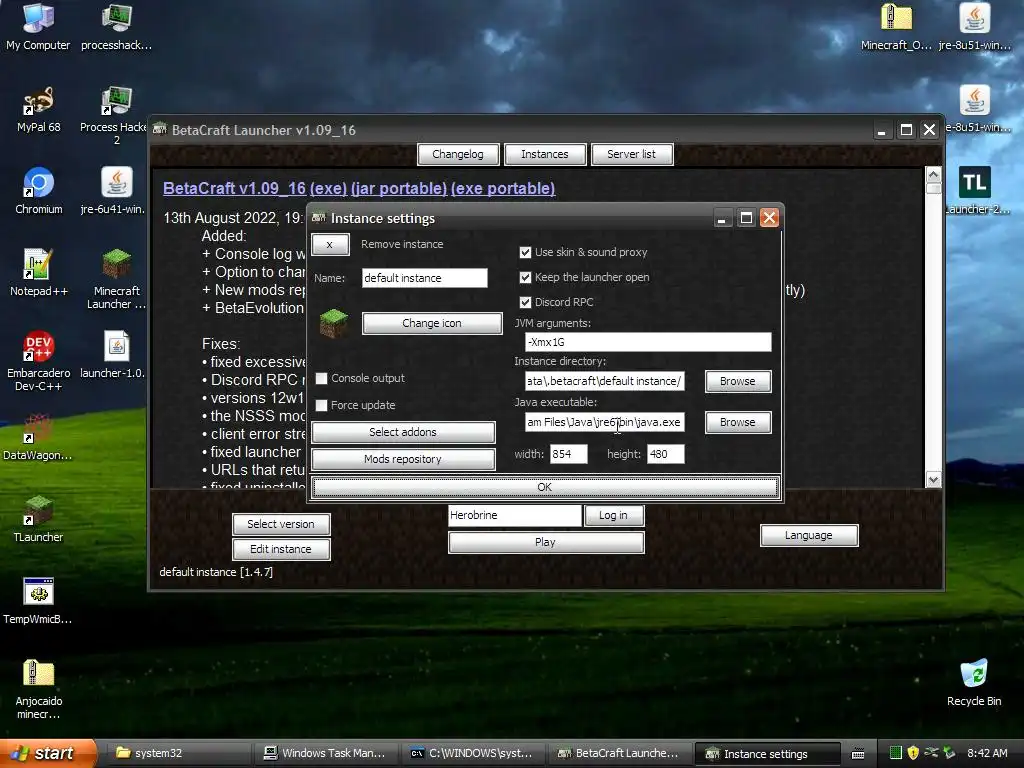Toggle Use skin & sound proxy checkbox
Screen dimensions: 1024x768
(525, 252)
